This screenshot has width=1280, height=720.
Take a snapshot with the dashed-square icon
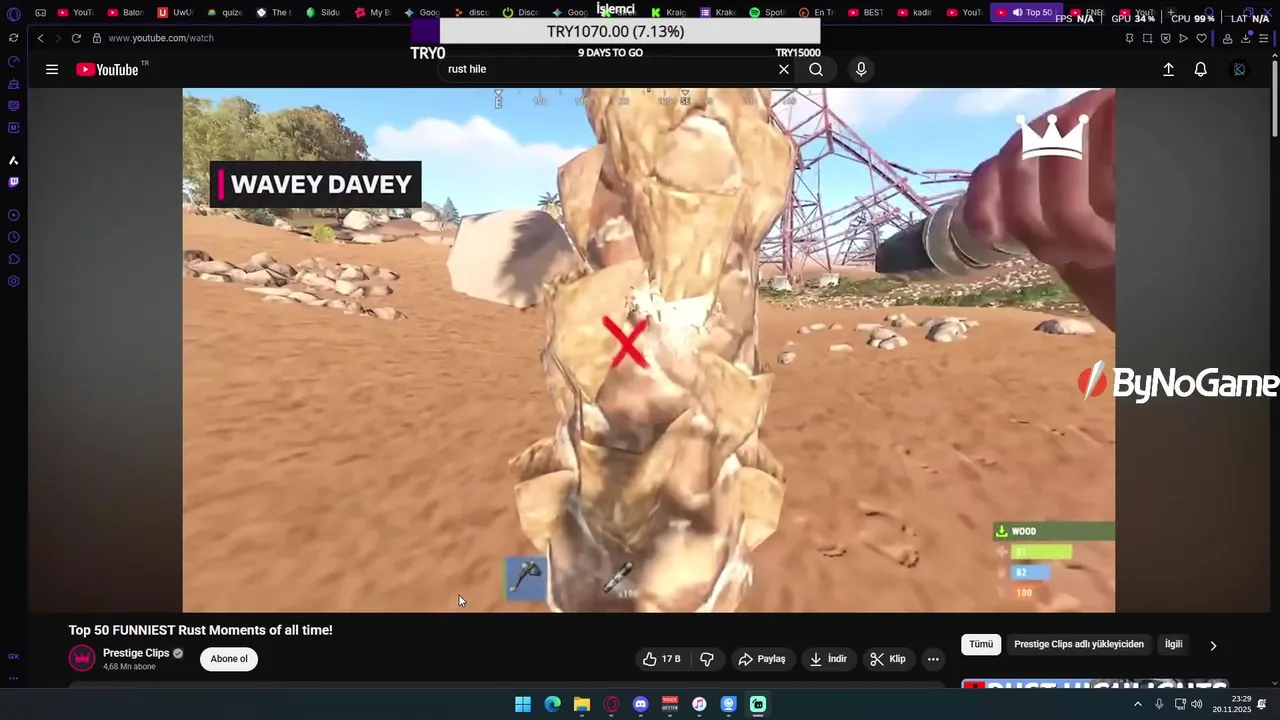tap(1147, 38)
